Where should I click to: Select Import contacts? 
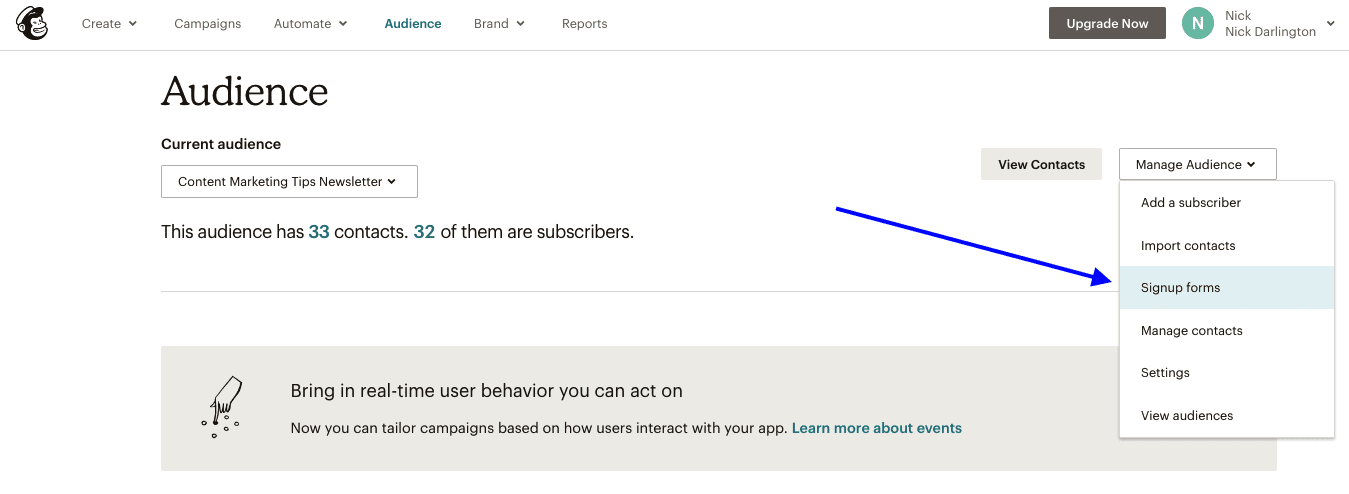coord(1227,245)
